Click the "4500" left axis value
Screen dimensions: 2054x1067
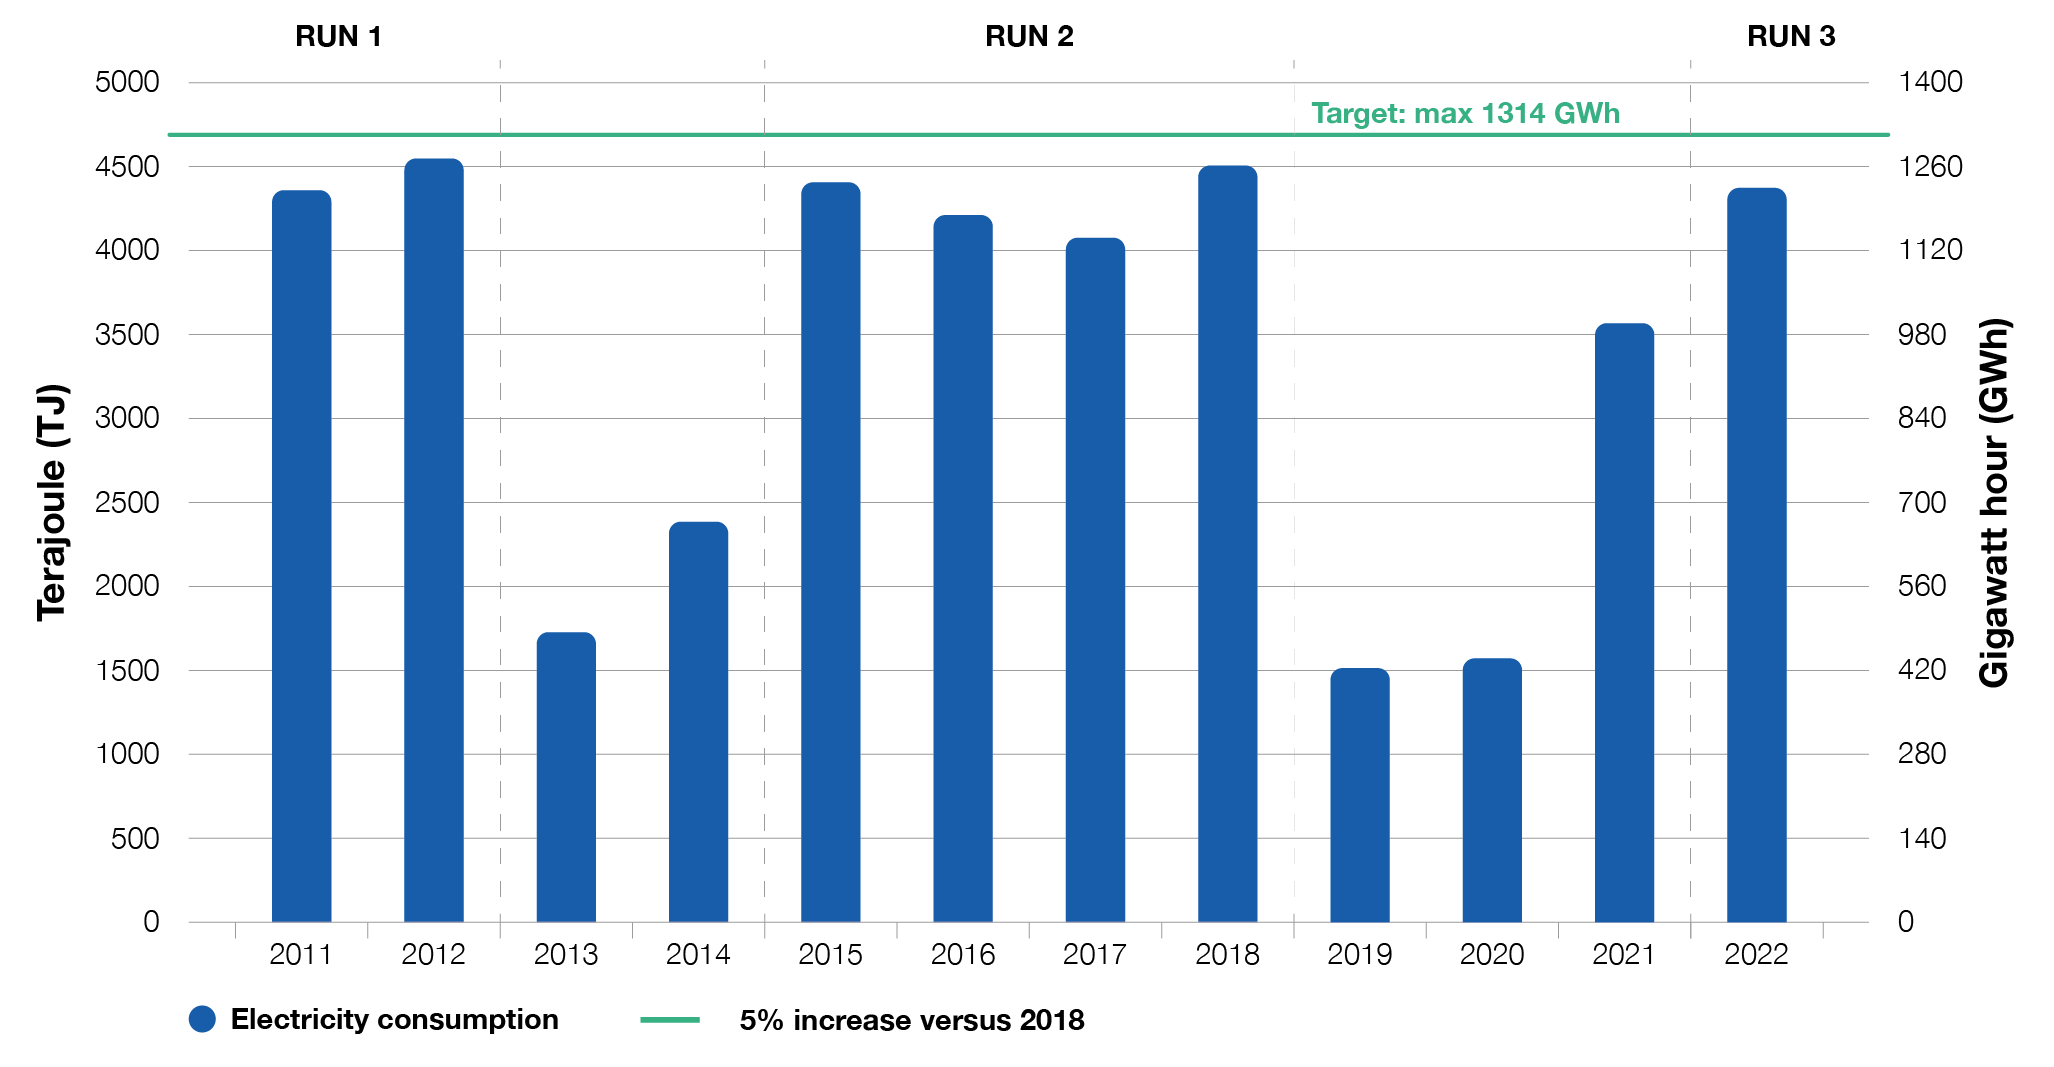click(x=127, y=167)
